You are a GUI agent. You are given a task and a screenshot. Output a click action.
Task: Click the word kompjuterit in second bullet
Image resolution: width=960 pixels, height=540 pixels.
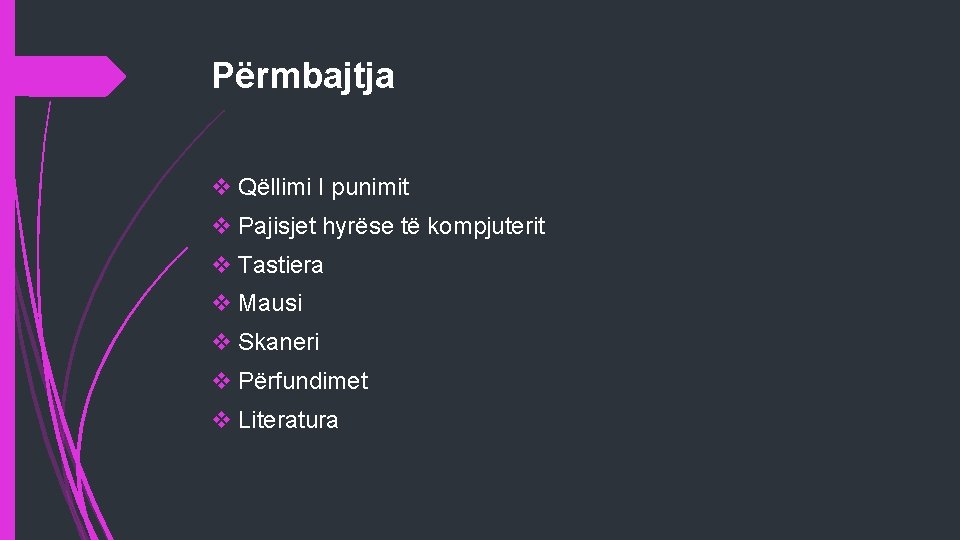486,226
